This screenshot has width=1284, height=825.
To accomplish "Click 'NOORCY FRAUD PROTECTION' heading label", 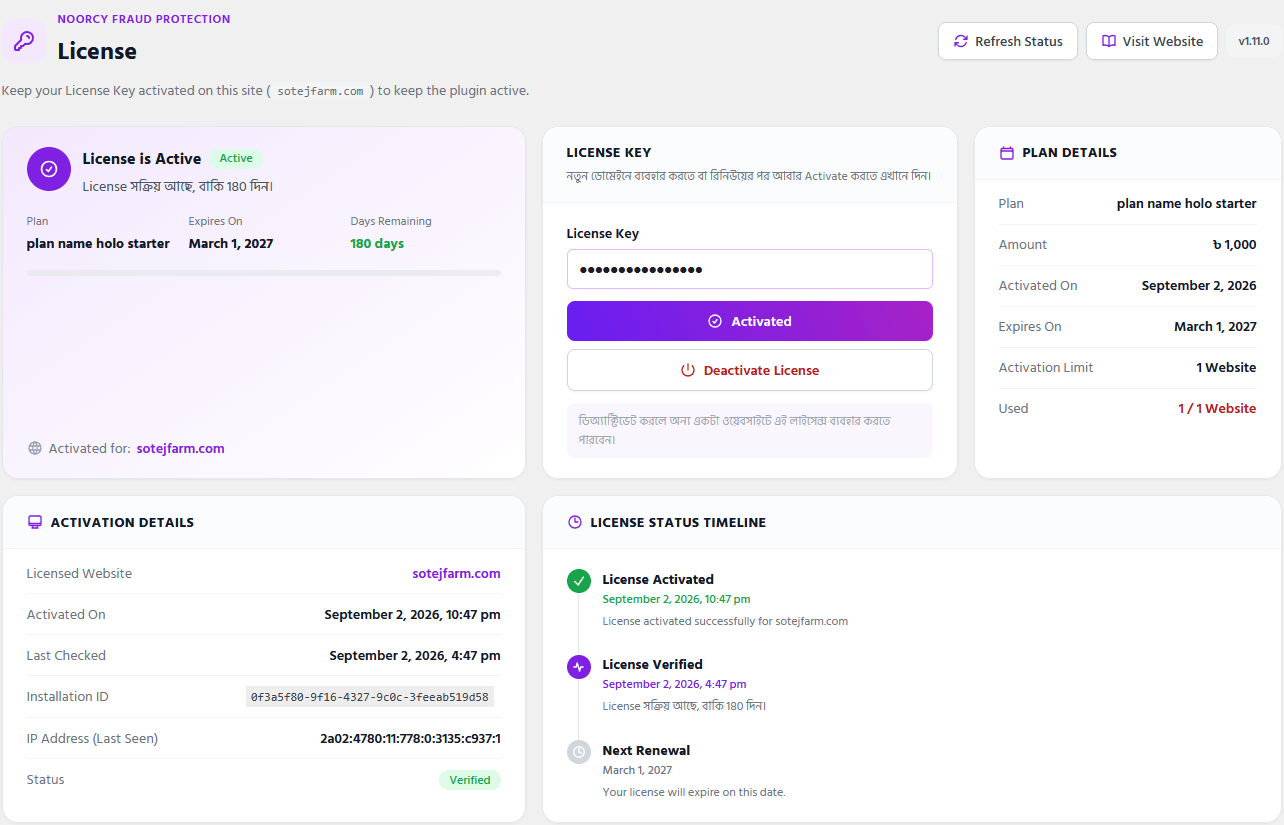I will [144, 19].
